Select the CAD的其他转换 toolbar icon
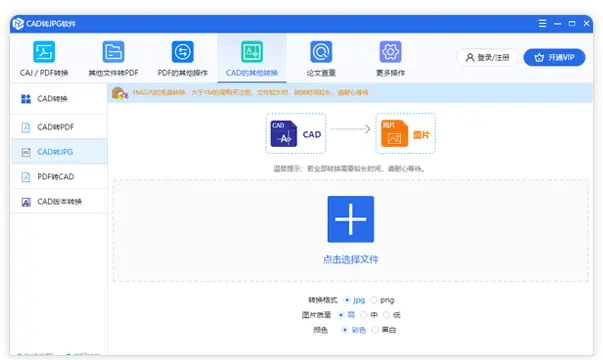The image size is (603, 360). 252,52
